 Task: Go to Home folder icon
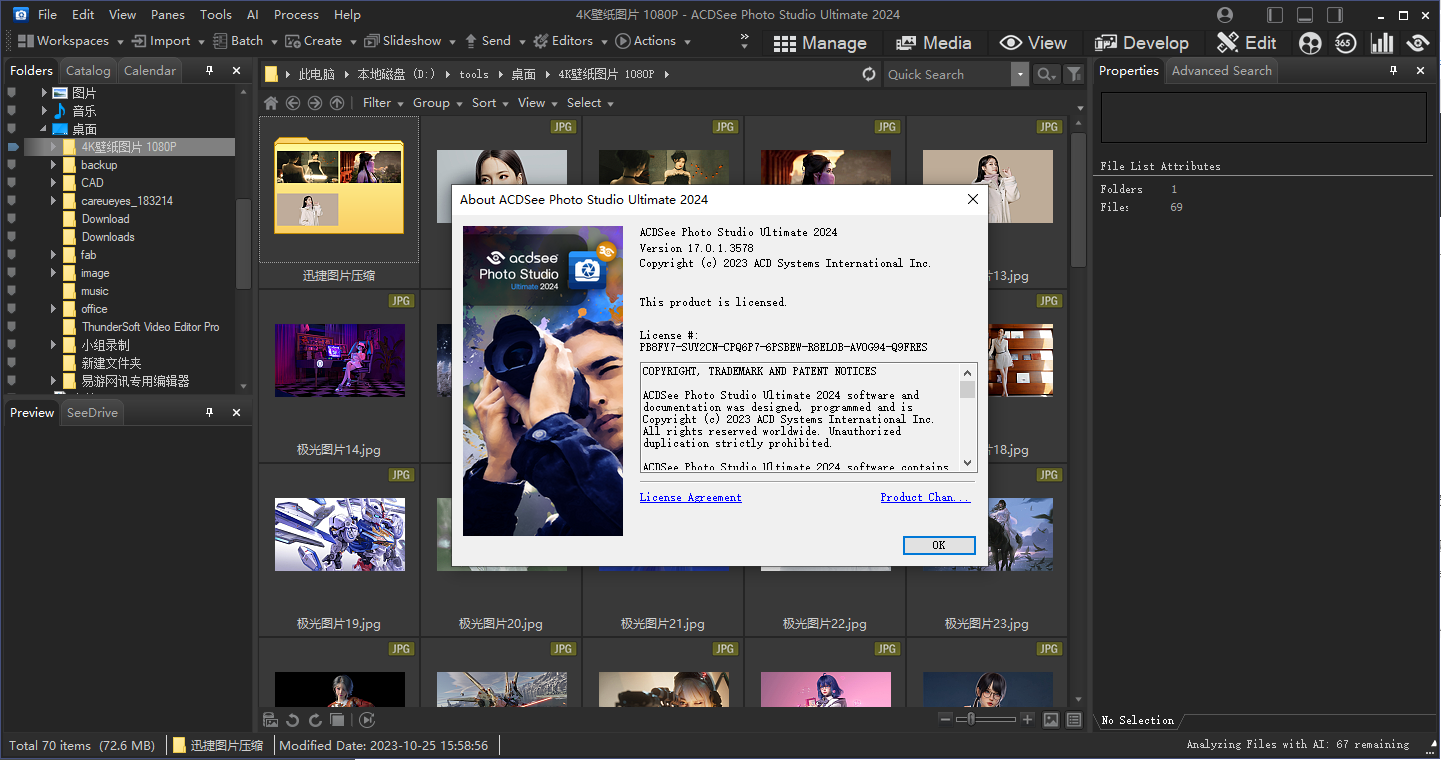[x=271, y=103]
